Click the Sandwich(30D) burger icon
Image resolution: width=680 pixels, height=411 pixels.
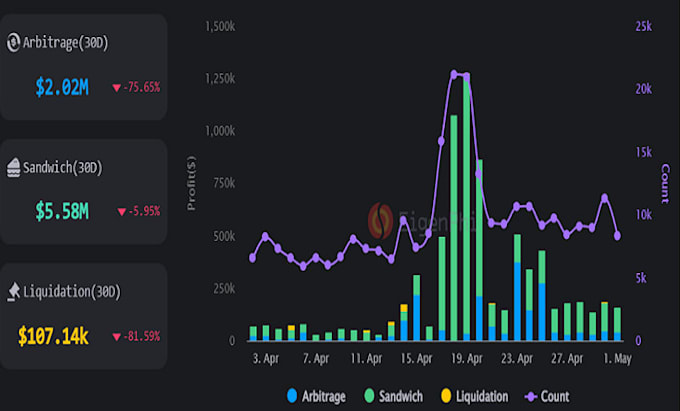[14, 166]
